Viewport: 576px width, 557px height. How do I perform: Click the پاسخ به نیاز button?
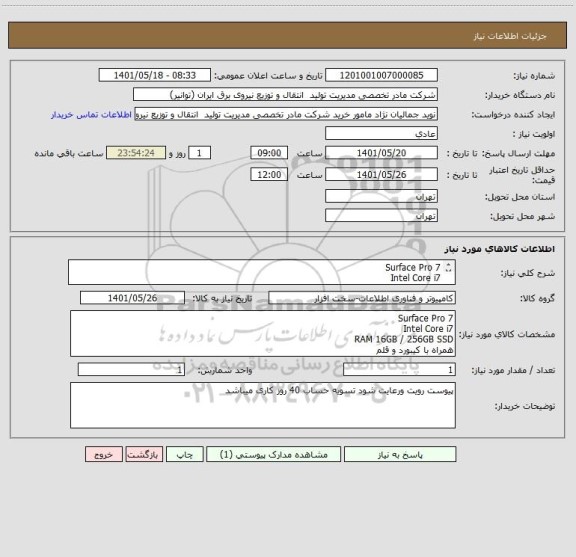coord(400,454)
